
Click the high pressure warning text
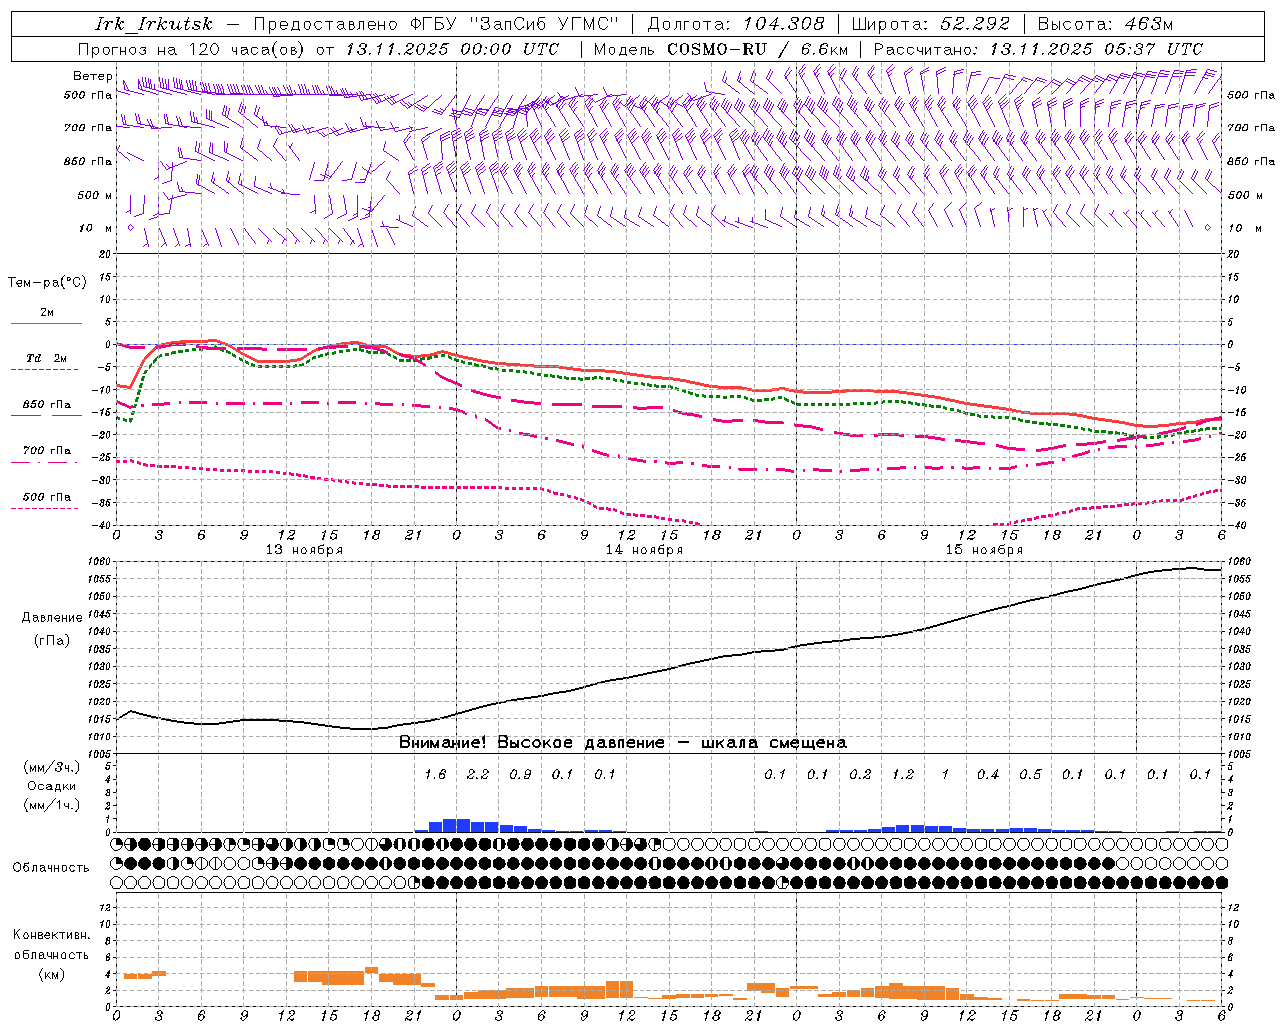coord(622,742)
